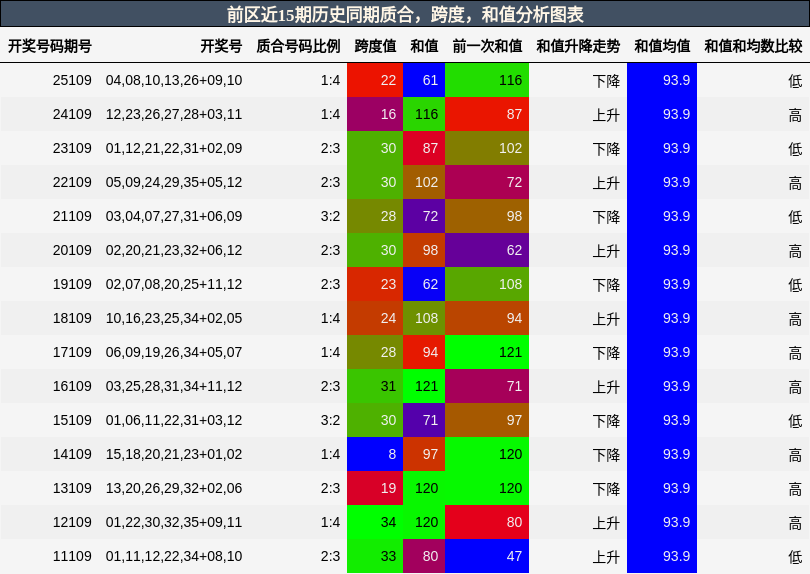Image resolution: width=810 pixels, height=574 pixels.
Task: Click the red span cell 22
Action: coord(375,81)
